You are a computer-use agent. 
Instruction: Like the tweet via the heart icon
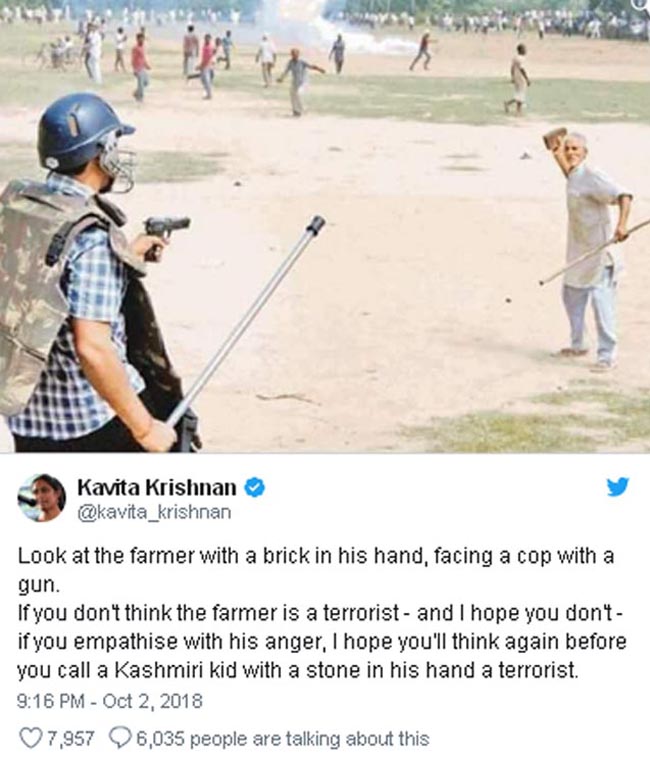click(x=30, y=738)
